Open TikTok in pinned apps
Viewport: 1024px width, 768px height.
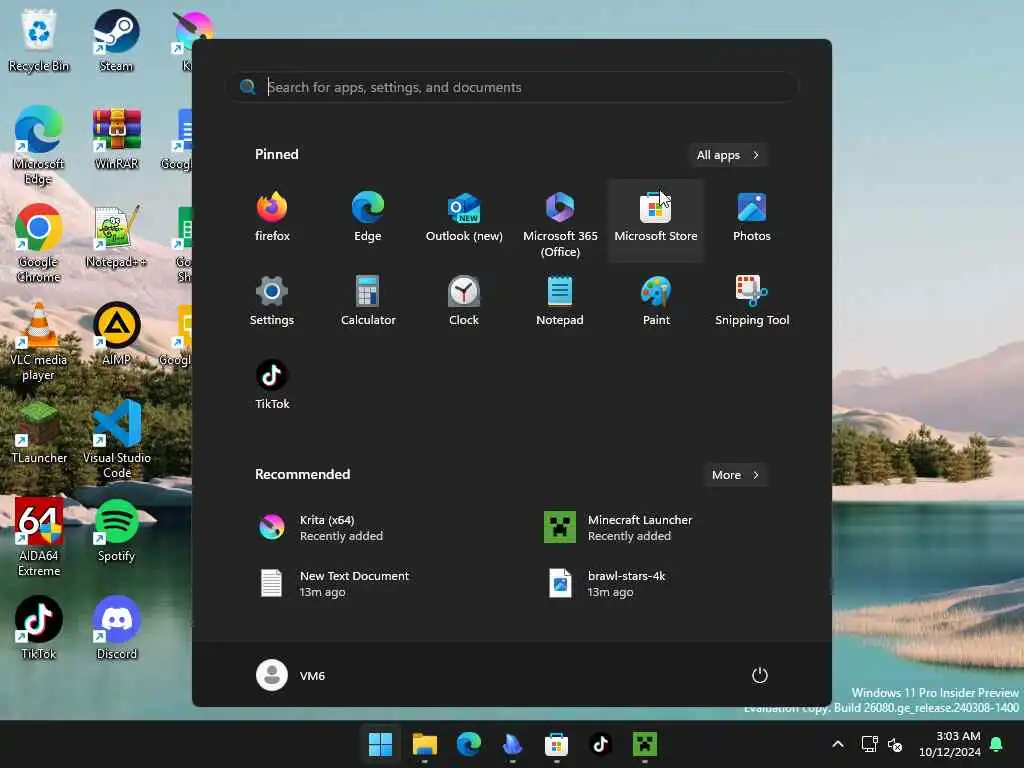coord(272,385)
